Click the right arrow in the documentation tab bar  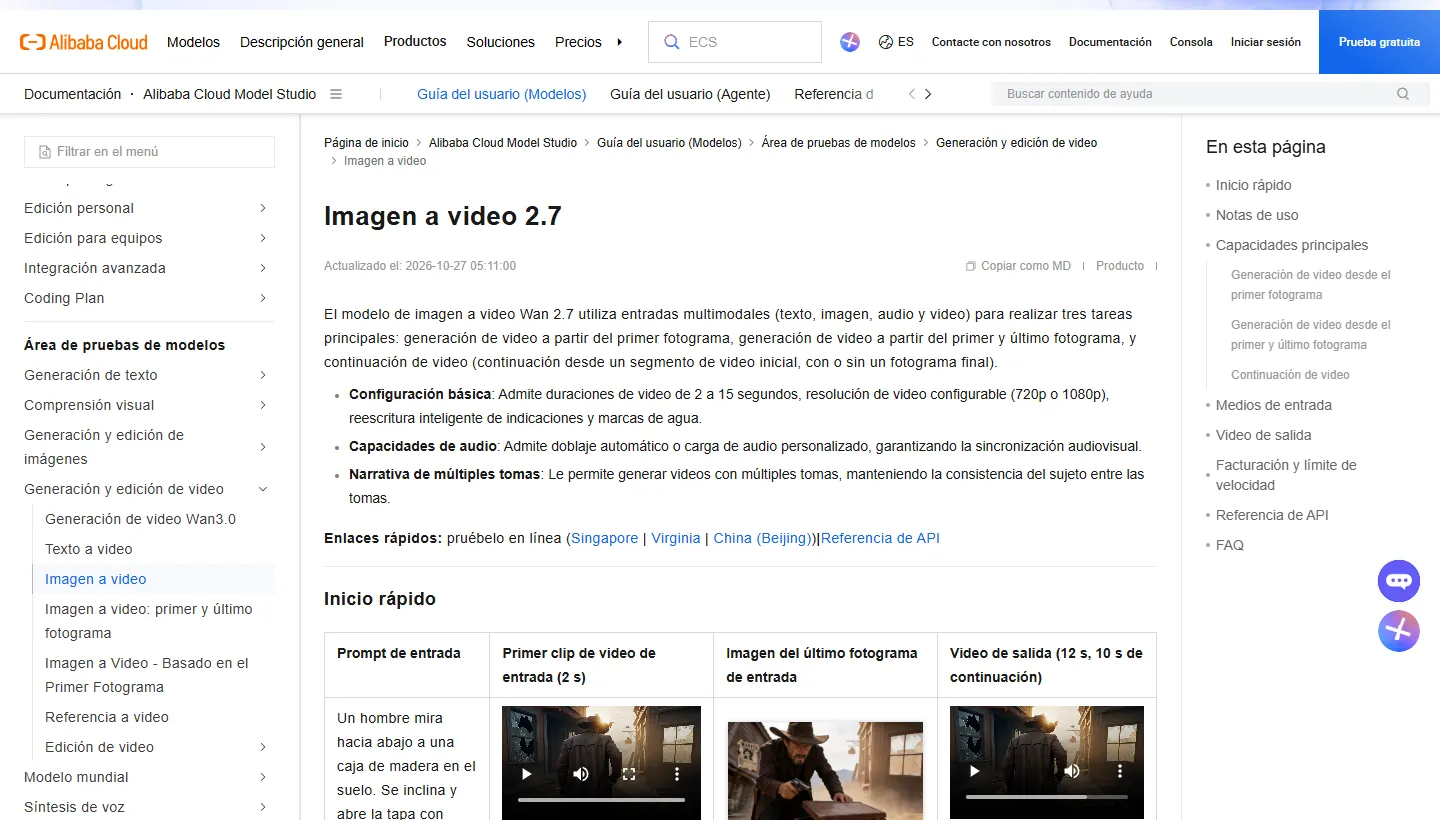(x=928, y=94)
